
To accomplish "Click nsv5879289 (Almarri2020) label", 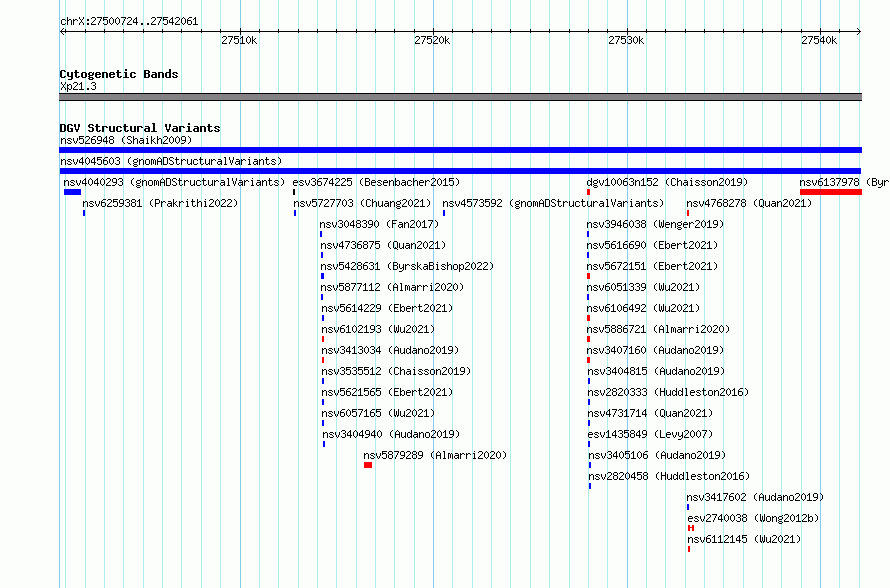I will click(435, 455).
